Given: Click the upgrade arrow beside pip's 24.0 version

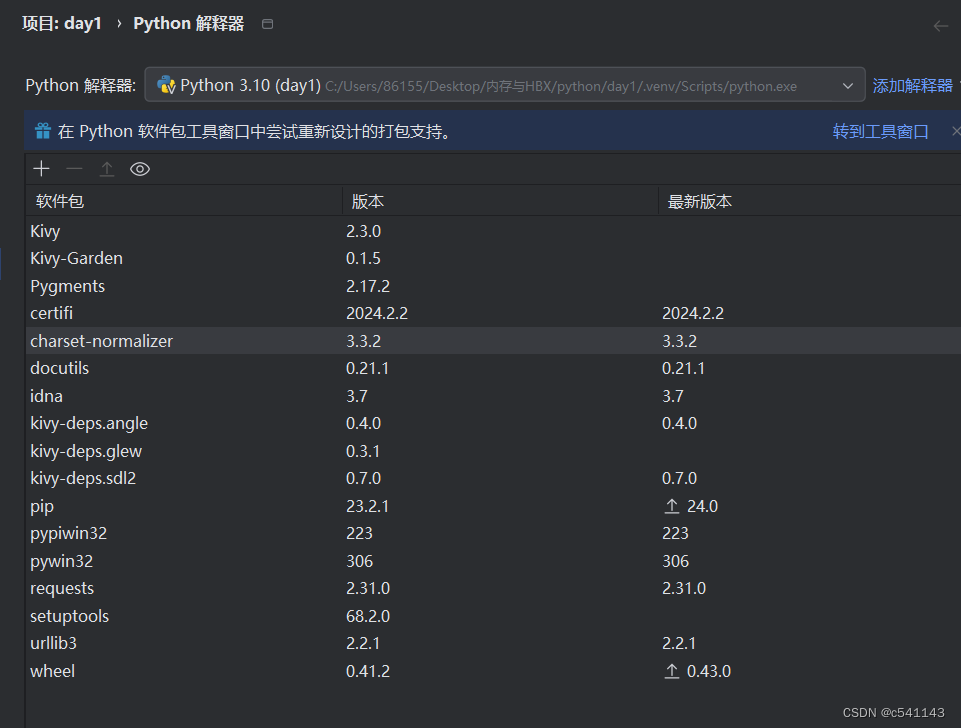Looking at the screenshot, I should (x=671, y=506).
